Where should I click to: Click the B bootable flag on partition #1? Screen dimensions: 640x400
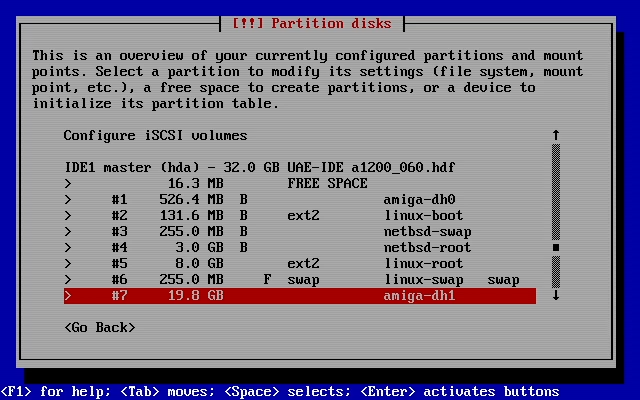[243, 199]
